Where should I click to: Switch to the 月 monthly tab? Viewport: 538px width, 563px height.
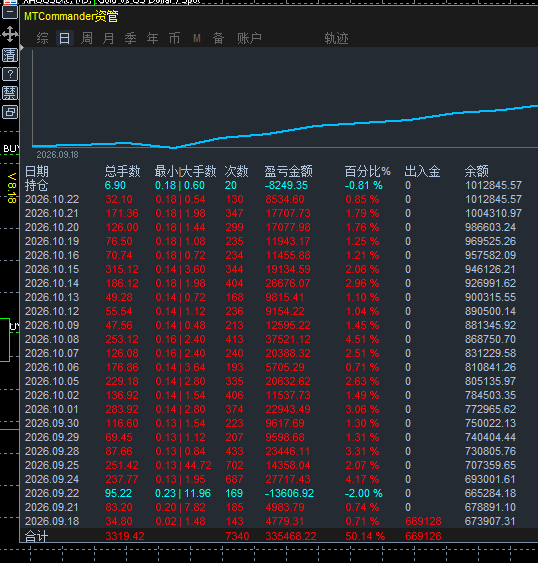click(108, 38)
